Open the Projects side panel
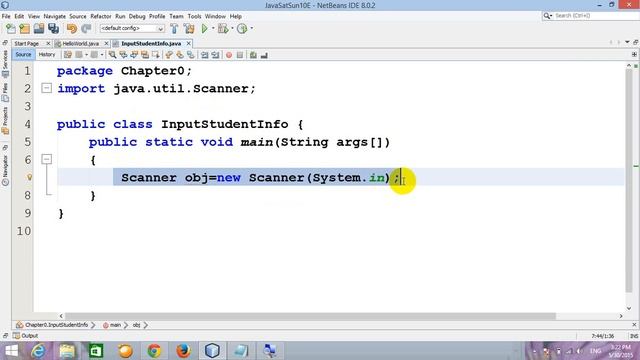Viewport: 640px width, 360px height. point(5,120)
